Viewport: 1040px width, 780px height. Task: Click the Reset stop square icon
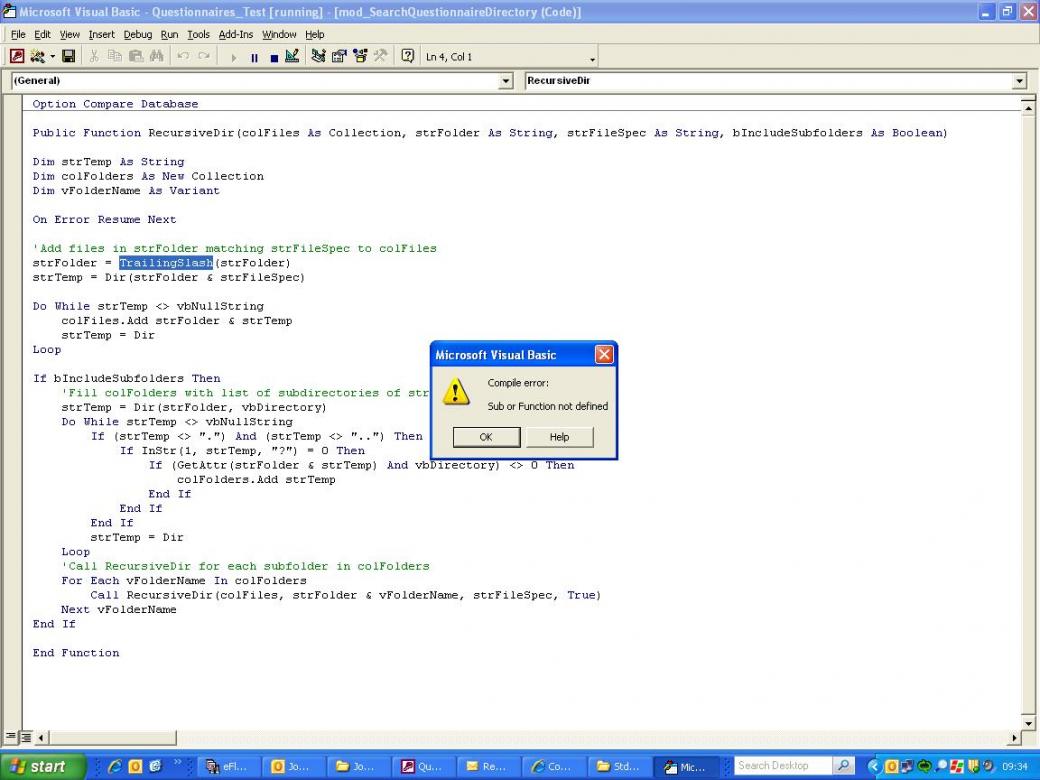coord(273,58)
